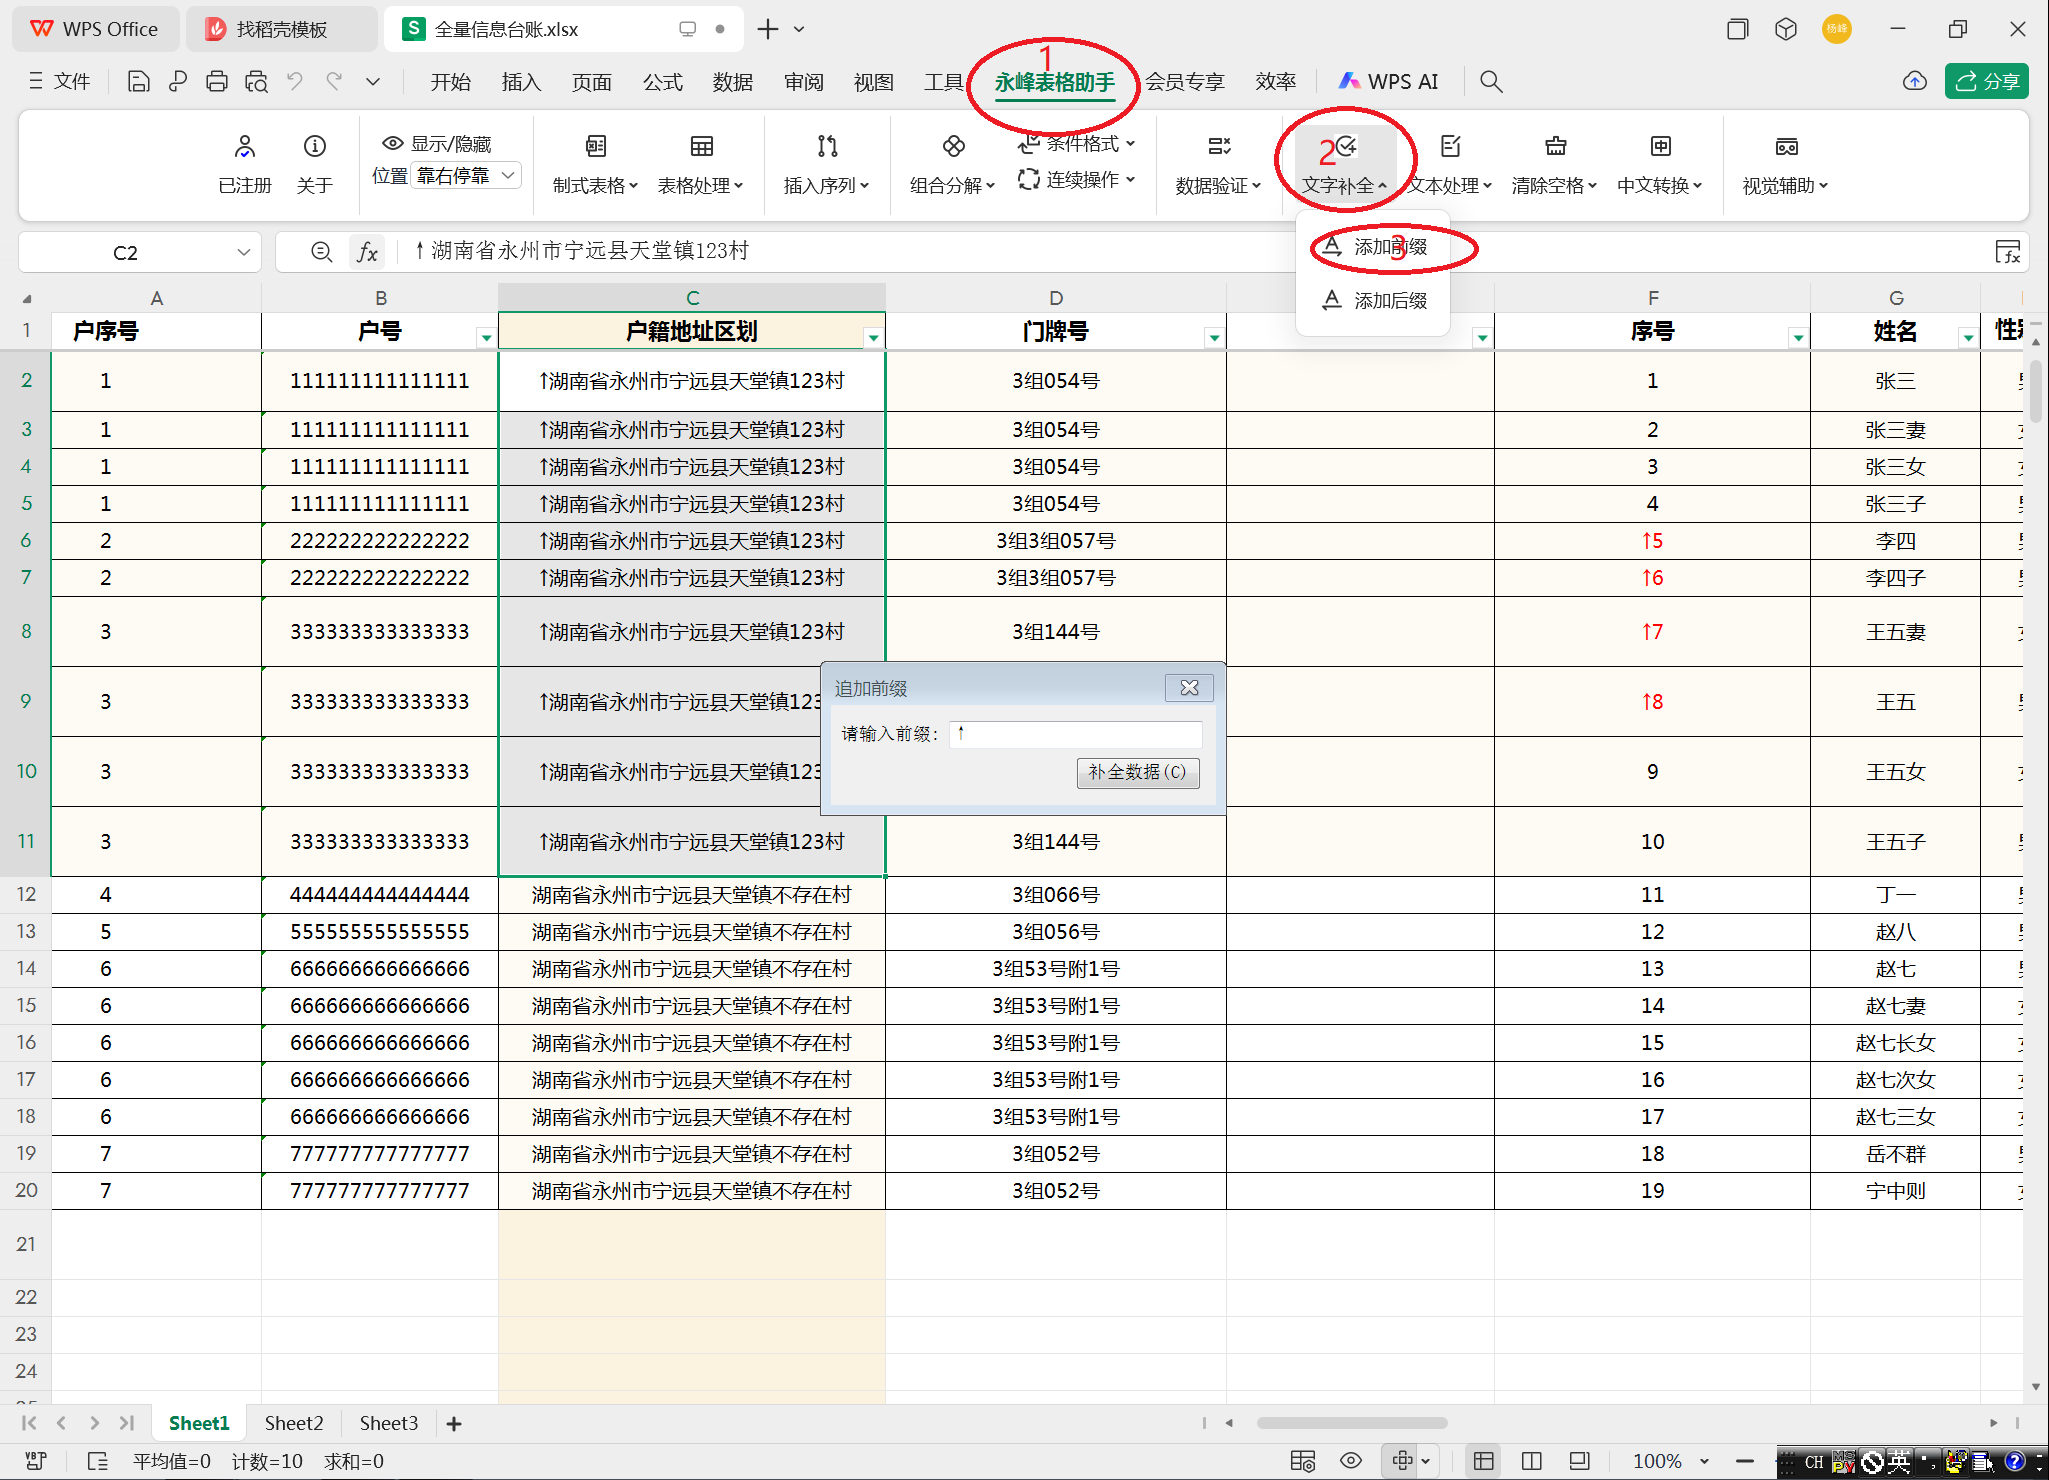The image size is (2049, 1480).
Task: Click the green 分享 share button
Action: click(x=1986, y=81)
